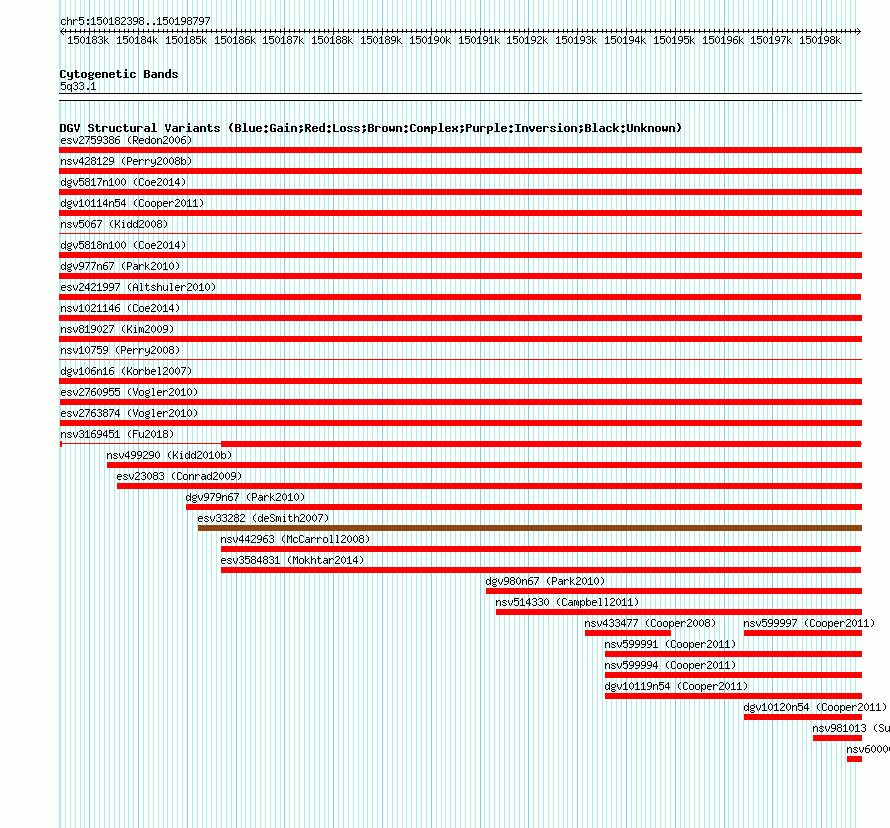The height and width of the screenshot is (828, 890).
Task: Click the 5q33.1 cytogenetic band label
Action: click(x=78, y=86)
